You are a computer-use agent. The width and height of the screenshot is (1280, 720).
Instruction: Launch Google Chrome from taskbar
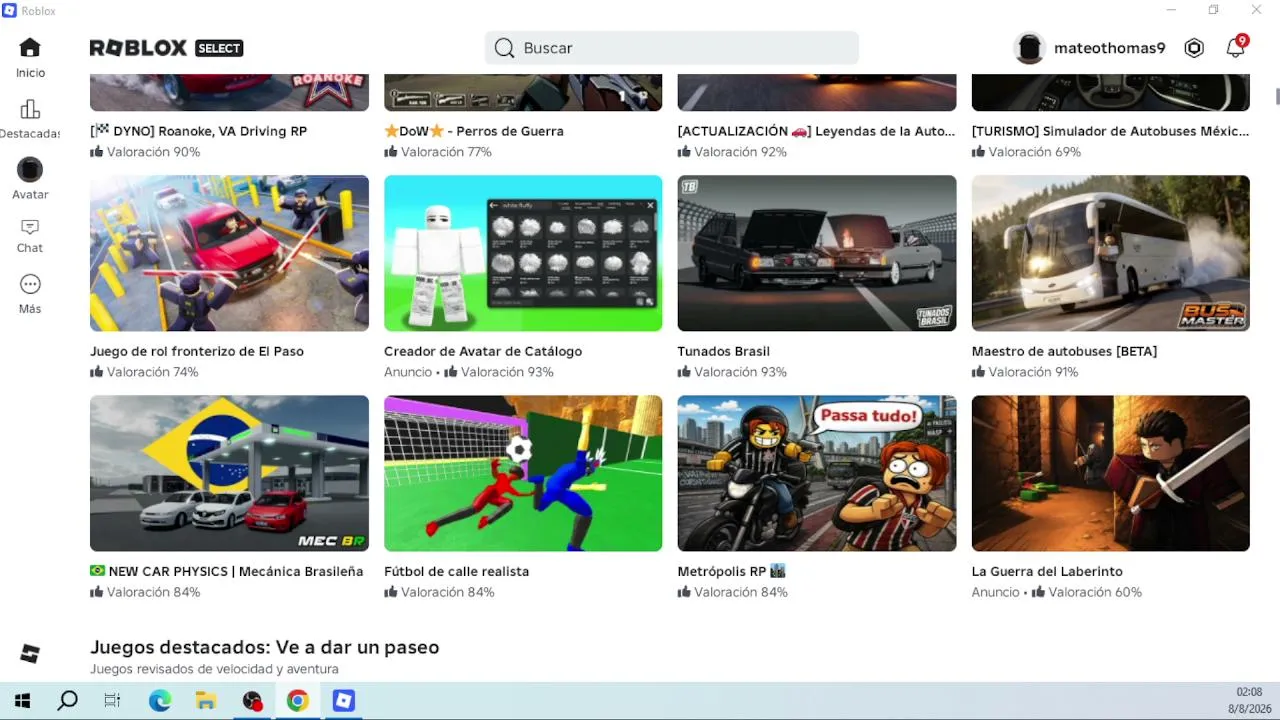[297, 701]
